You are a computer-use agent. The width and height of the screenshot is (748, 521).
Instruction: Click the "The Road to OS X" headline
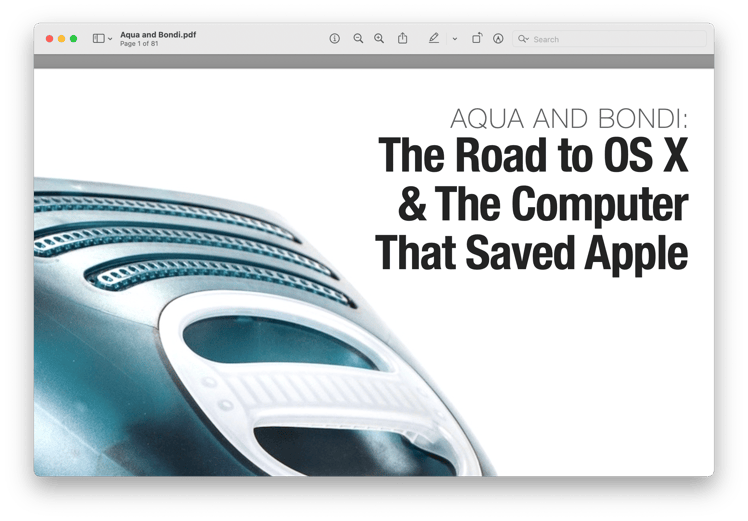[533, 155]
